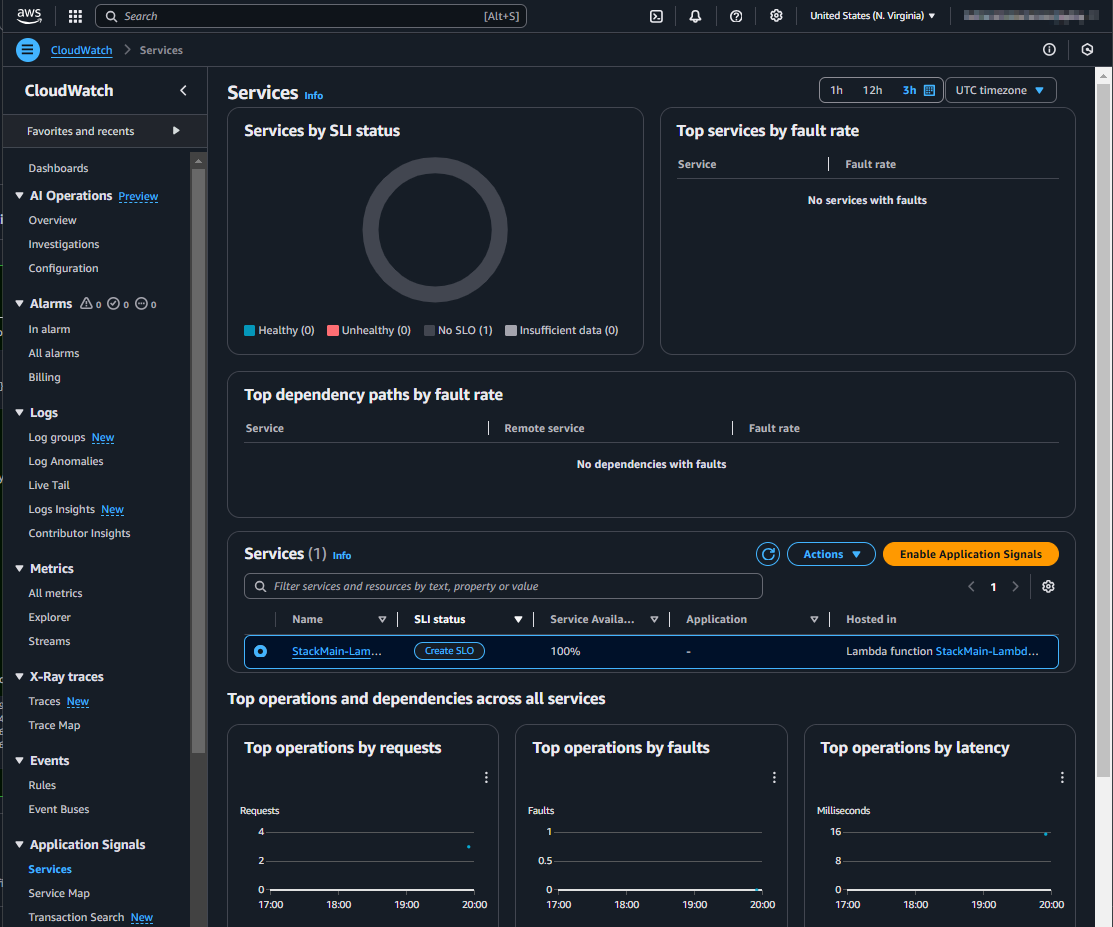Open the notifications bell
1113x927 pixels.
point(696,16)
